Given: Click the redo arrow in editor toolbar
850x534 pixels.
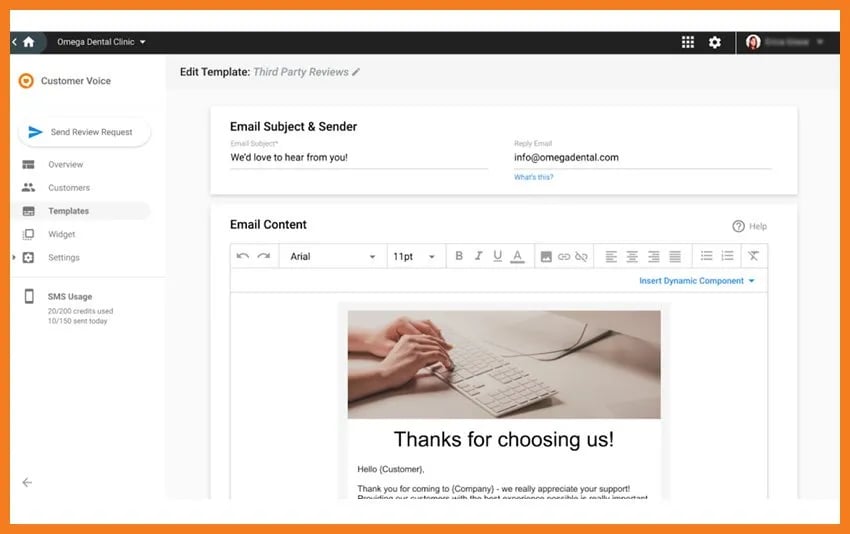Looking at the screenshot, I should click(x=263, y=257).
